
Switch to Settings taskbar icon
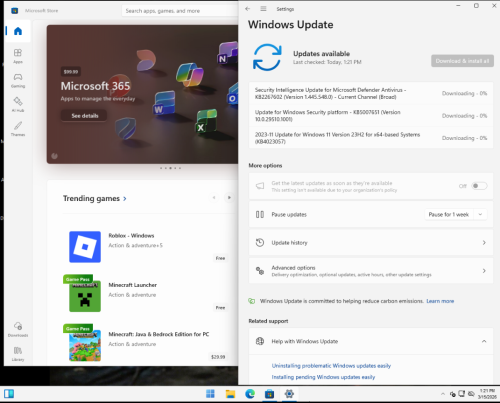(289, 394)
